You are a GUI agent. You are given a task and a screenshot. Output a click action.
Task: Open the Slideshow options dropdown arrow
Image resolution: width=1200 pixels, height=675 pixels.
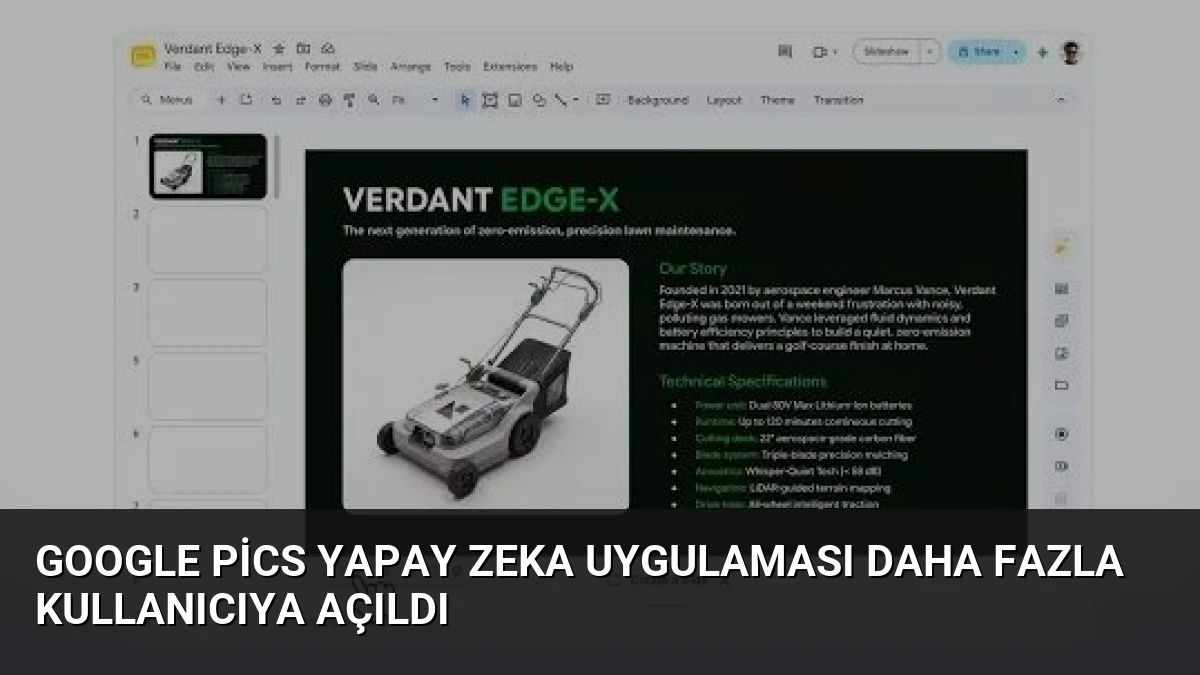coord(931,52)
